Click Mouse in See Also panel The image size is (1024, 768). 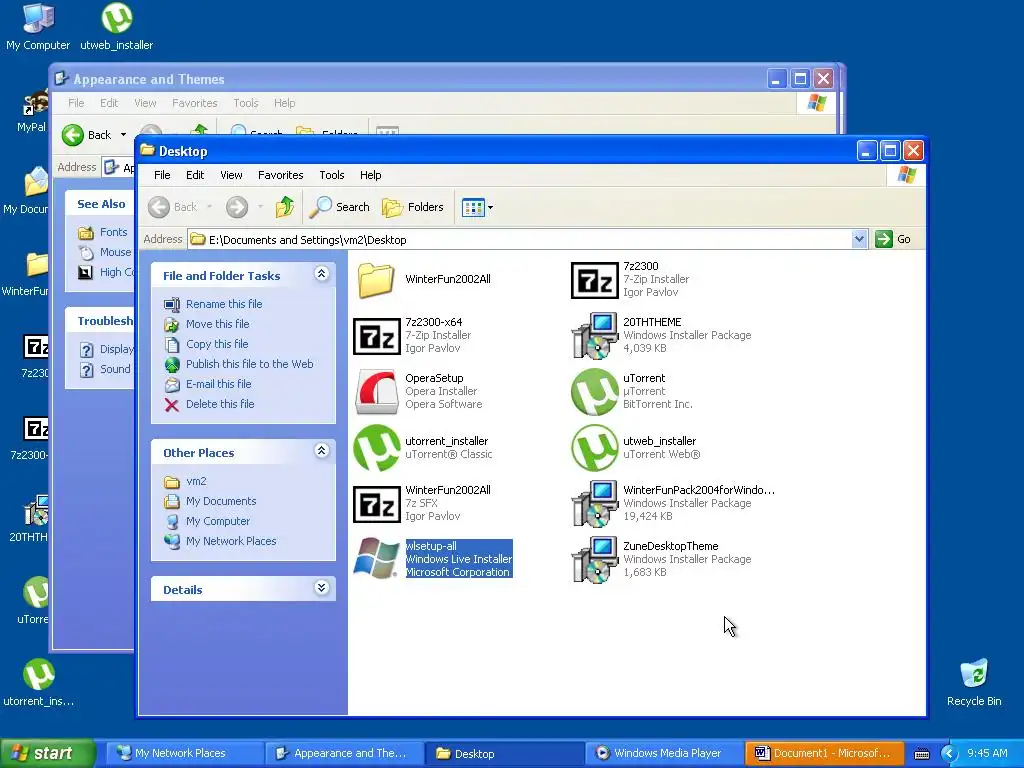tap(116, 252)
